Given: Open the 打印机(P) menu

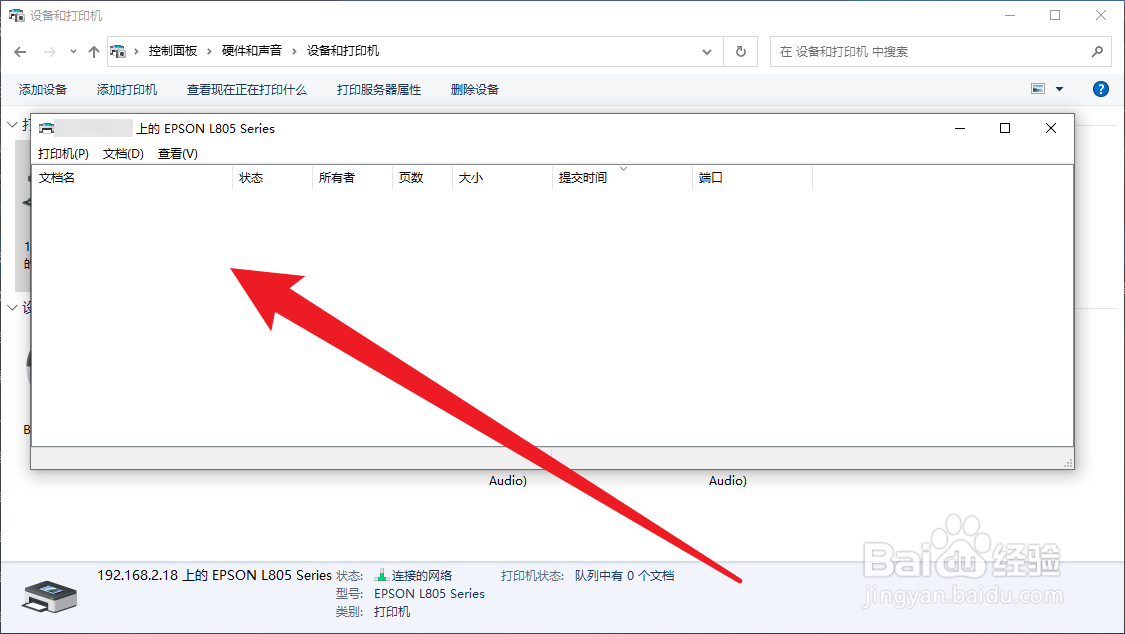Looking at the screenshot, I should tap(63, 153).
